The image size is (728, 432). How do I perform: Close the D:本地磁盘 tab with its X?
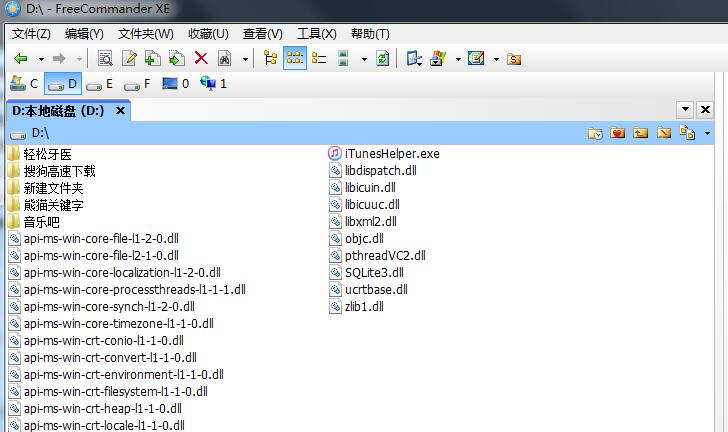point(120,111)
